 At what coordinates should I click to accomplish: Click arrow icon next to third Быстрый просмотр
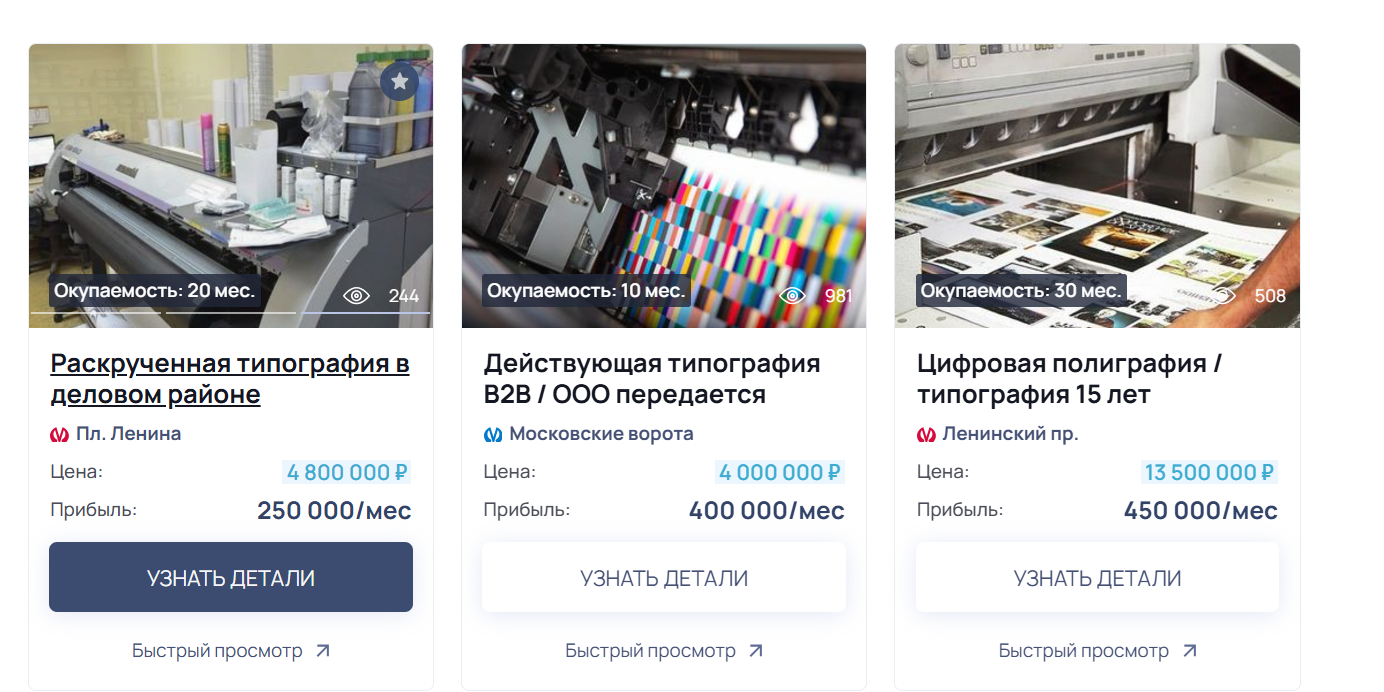1189,651
